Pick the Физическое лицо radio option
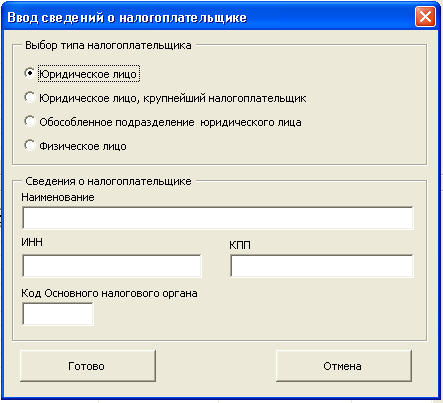Screen dimensions: 443x403 coord(30,145)
